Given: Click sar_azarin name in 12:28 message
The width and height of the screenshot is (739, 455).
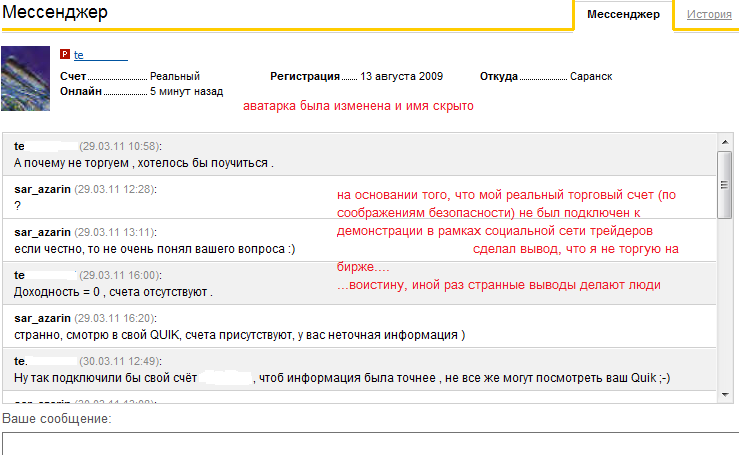Looking at the screenshot, I should coord(42,189).
